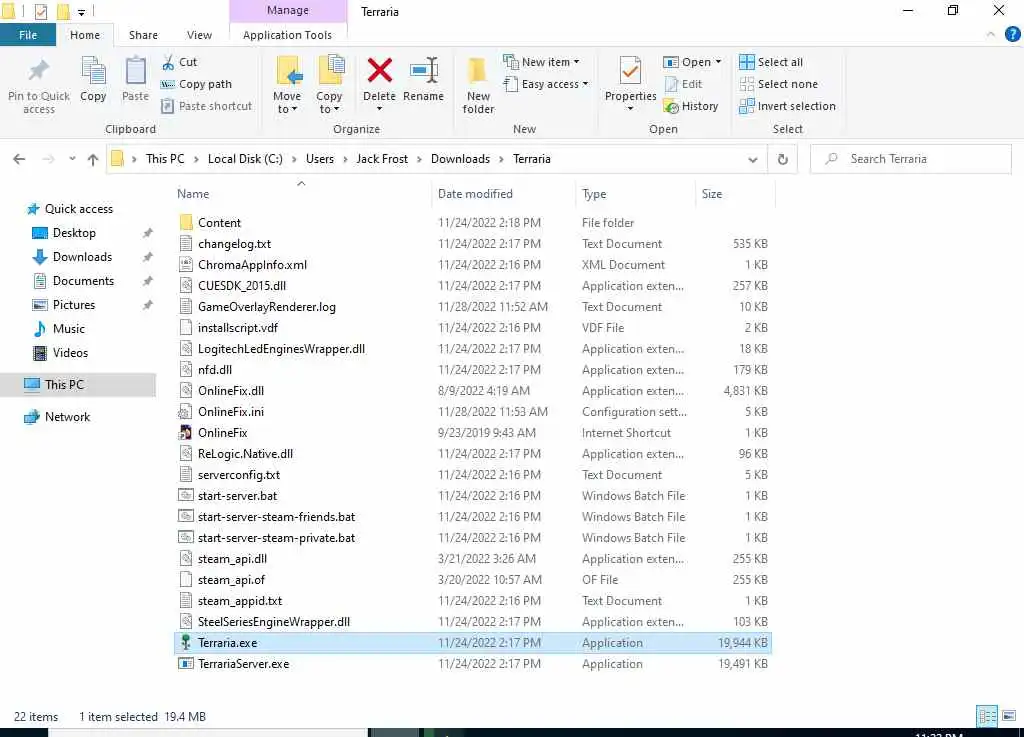
Task: Navigate to Downloads in breadcrumb
Action: [x=460, y=159]
